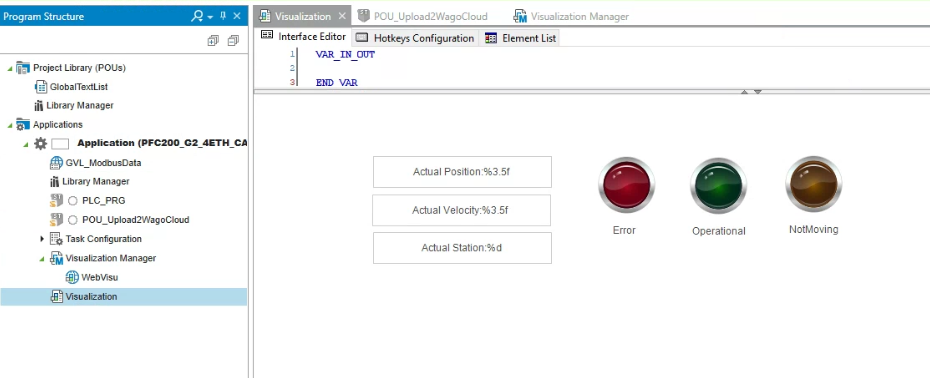The width and height of the screenshot is (930, 378).
Task: Open GlobalTextList
Action: point(79,87)
